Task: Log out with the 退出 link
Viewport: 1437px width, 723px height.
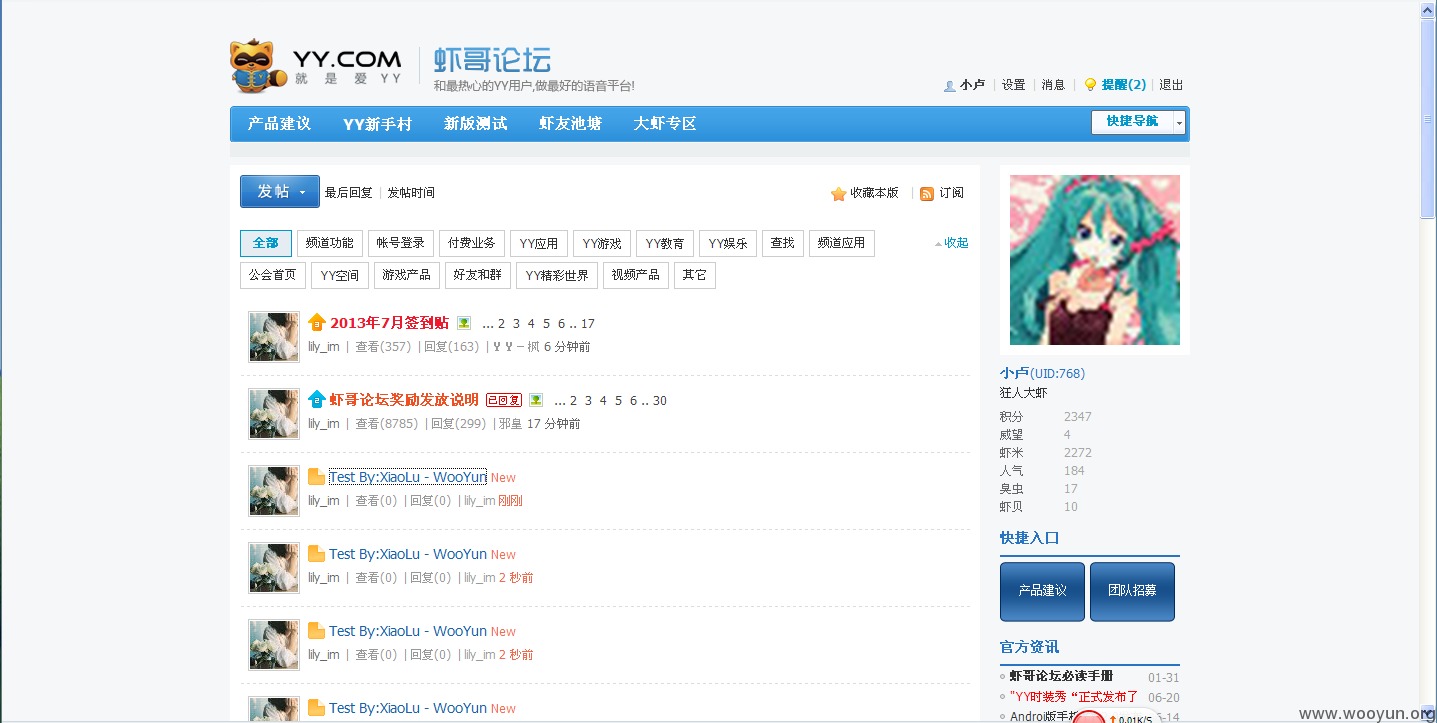Action: coord(1171,85)
